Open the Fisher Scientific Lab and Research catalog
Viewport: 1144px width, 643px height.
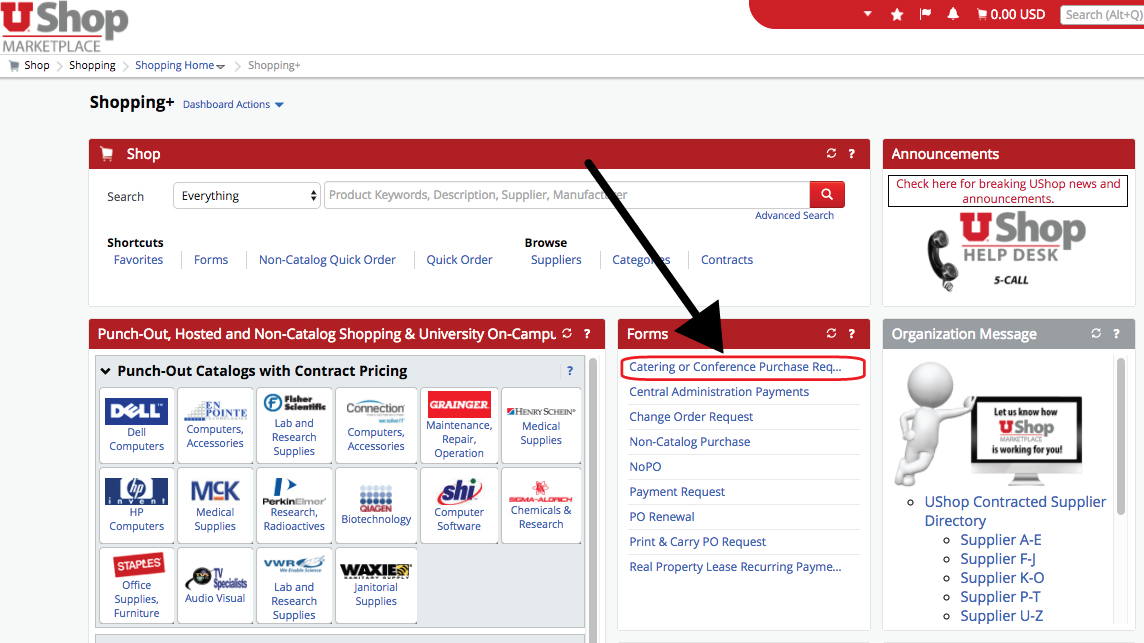point(294,426)
